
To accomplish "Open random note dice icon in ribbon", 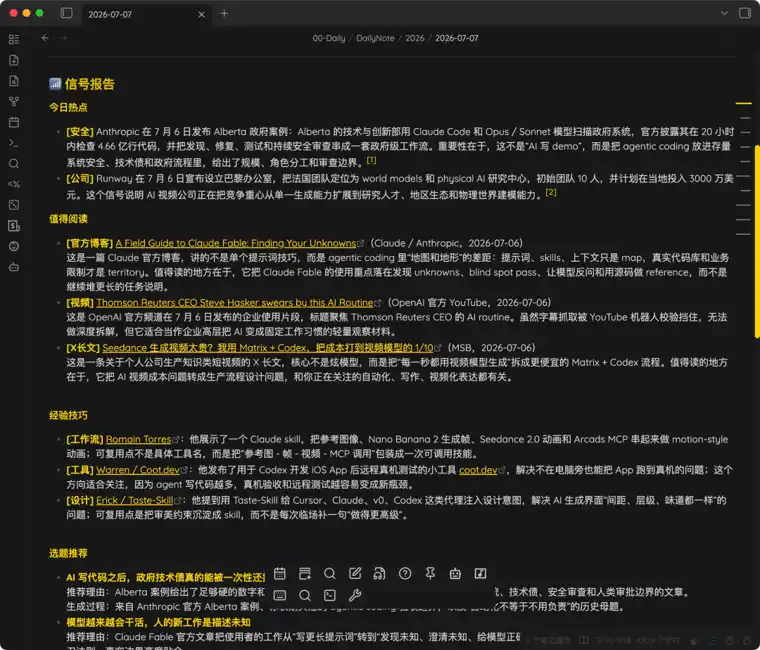I will (x=14, y=205).
